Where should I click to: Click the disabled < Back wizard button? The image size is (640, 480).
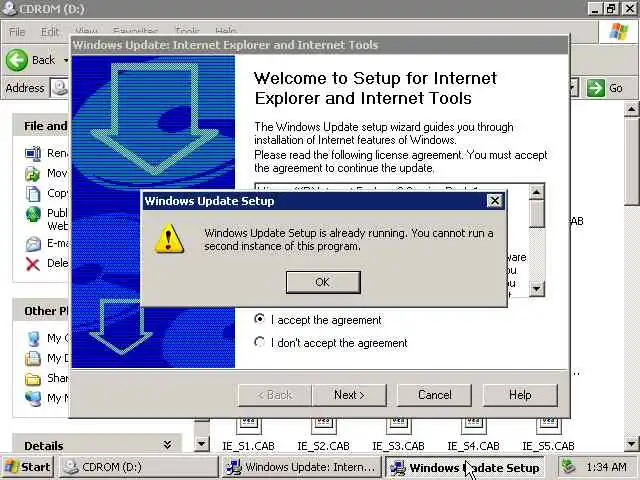(275, 395)
